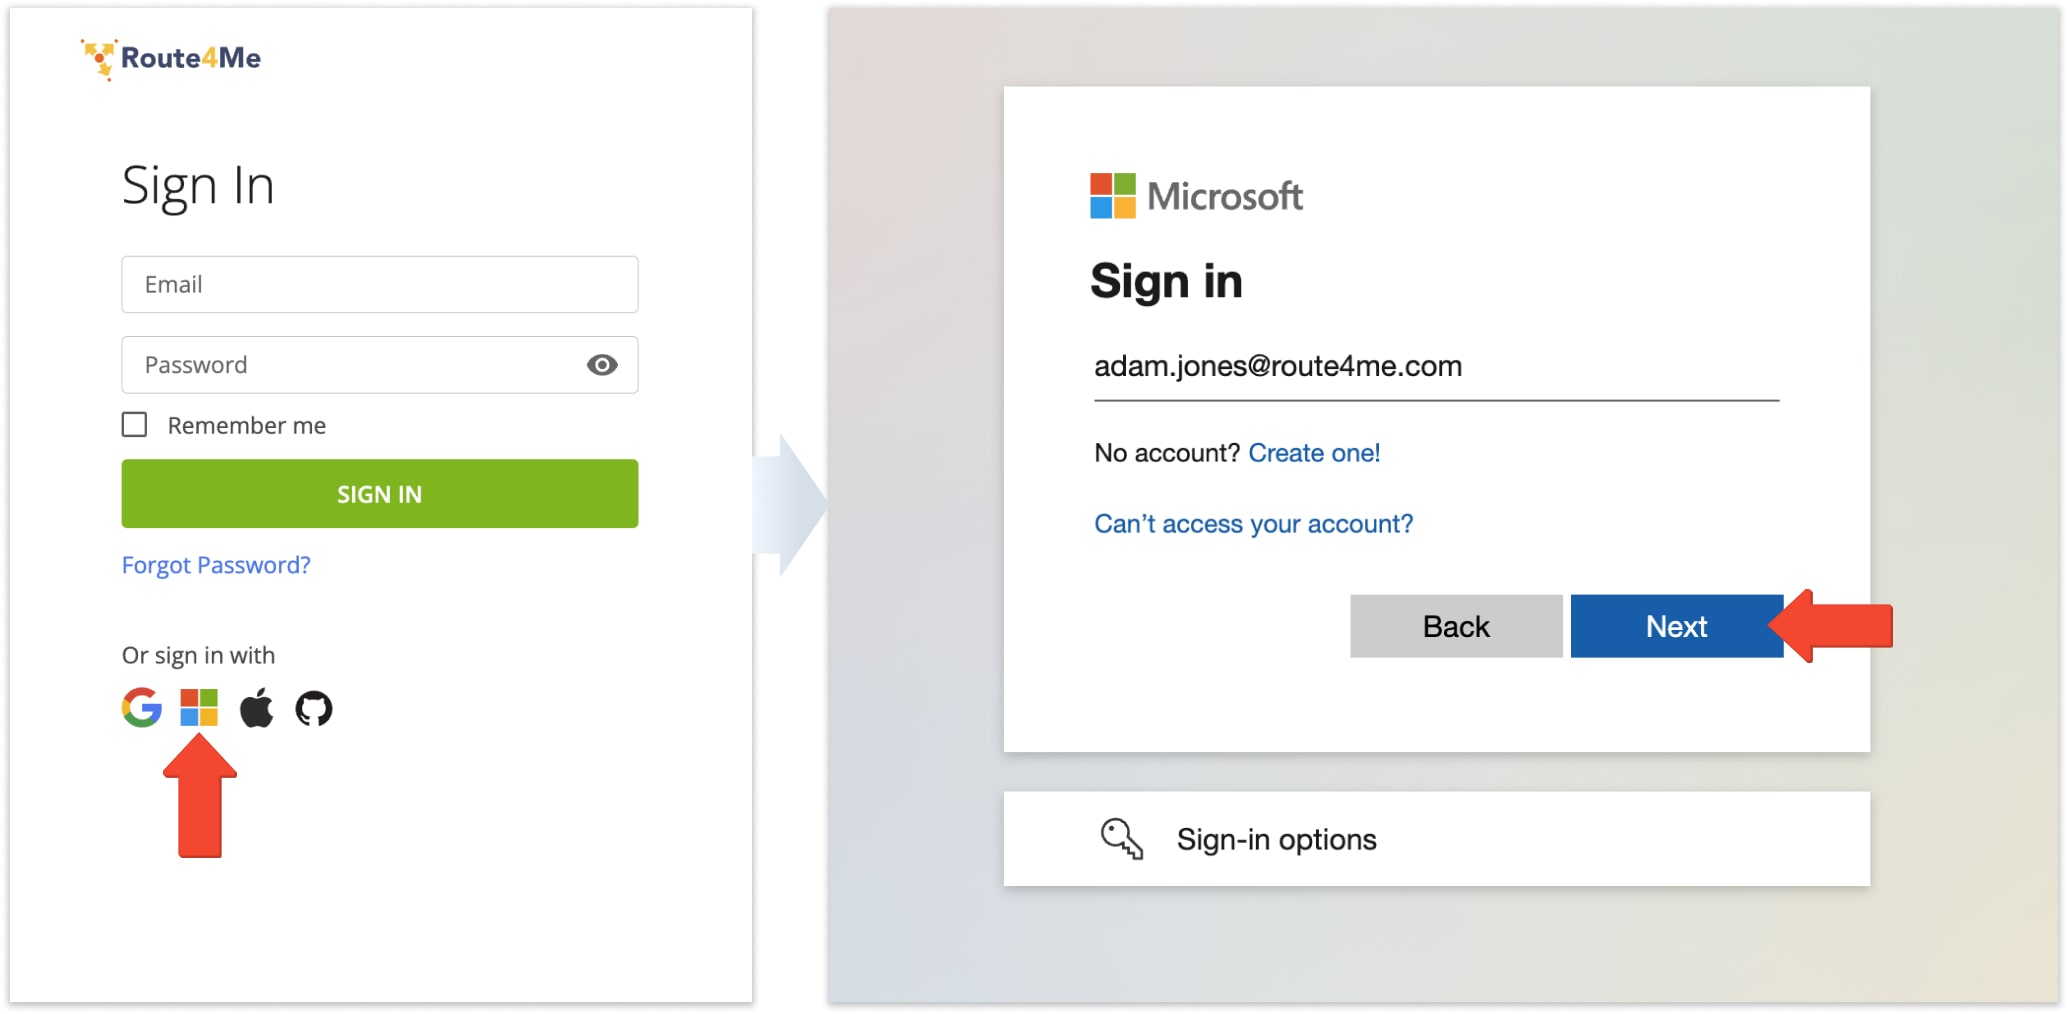Sign in with the Apple icon
The height and width of the screenshot is (1014, 2068).
coord(257,708)
